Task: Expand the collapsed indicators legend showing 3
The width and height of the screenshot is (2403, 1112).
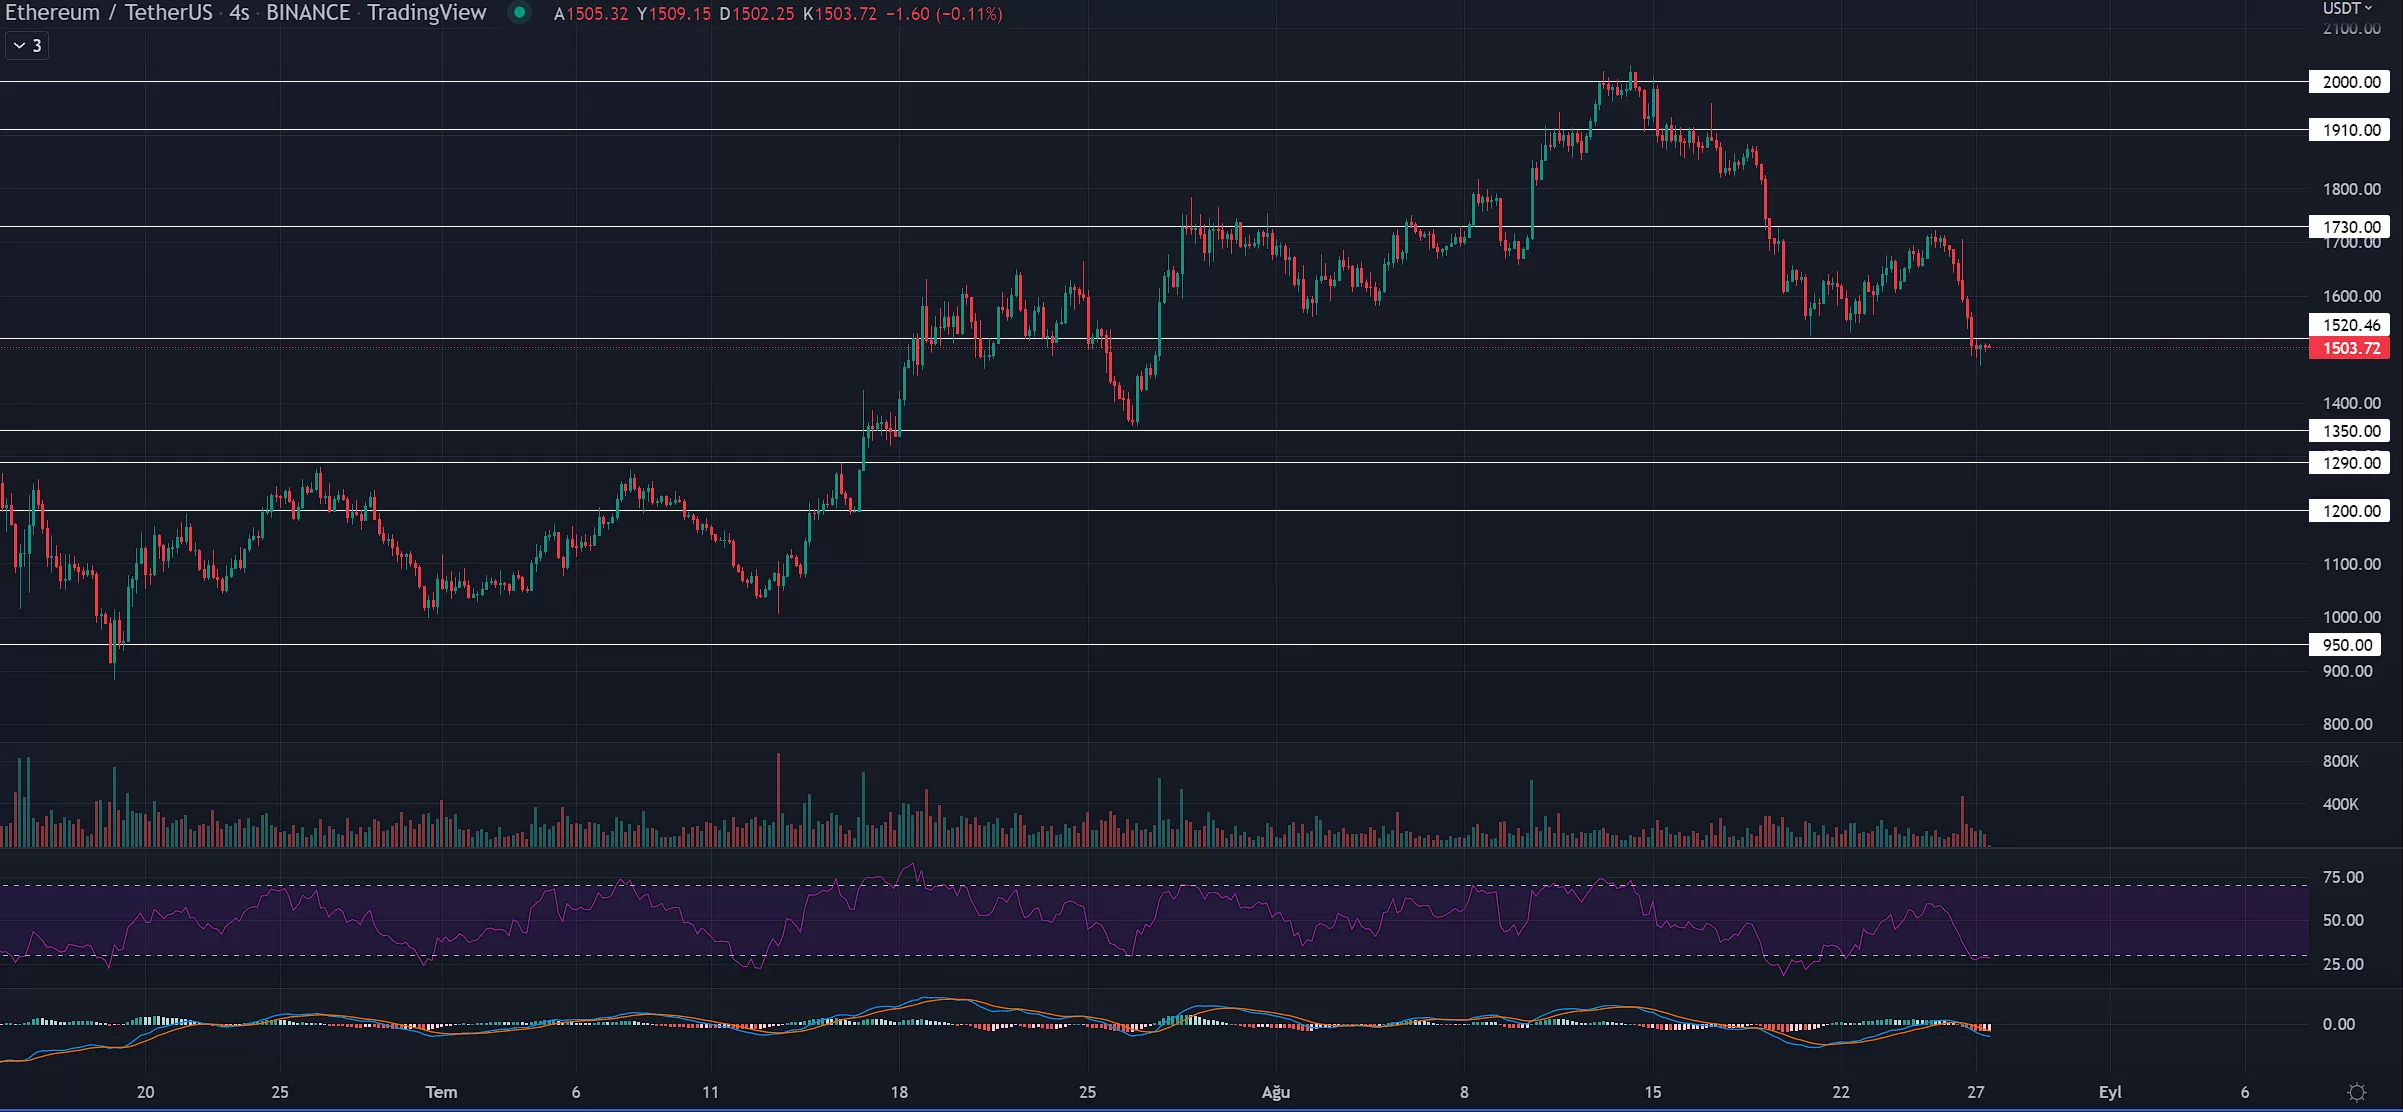Action: pyautogui.click(x=27, y=46)
